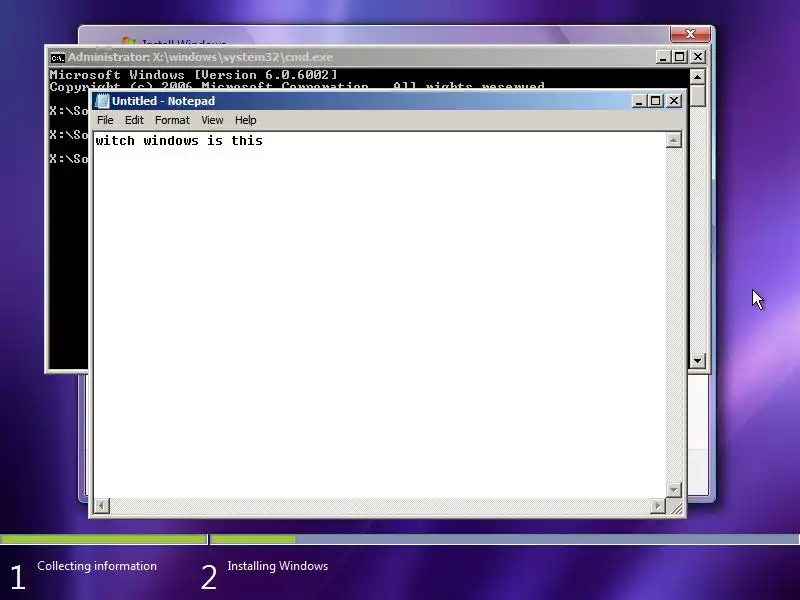
Task: Minimize the Notepad window
Action: 639,101
